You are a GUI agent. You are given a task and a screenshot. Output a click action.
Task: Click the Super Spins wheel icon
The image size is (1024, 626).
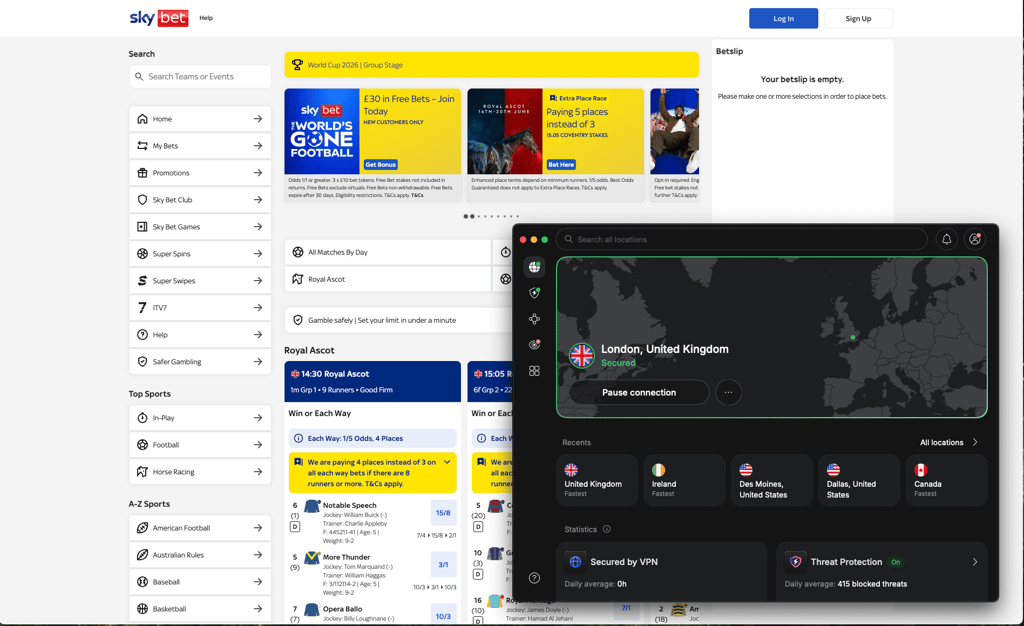(x=142, y=254)
